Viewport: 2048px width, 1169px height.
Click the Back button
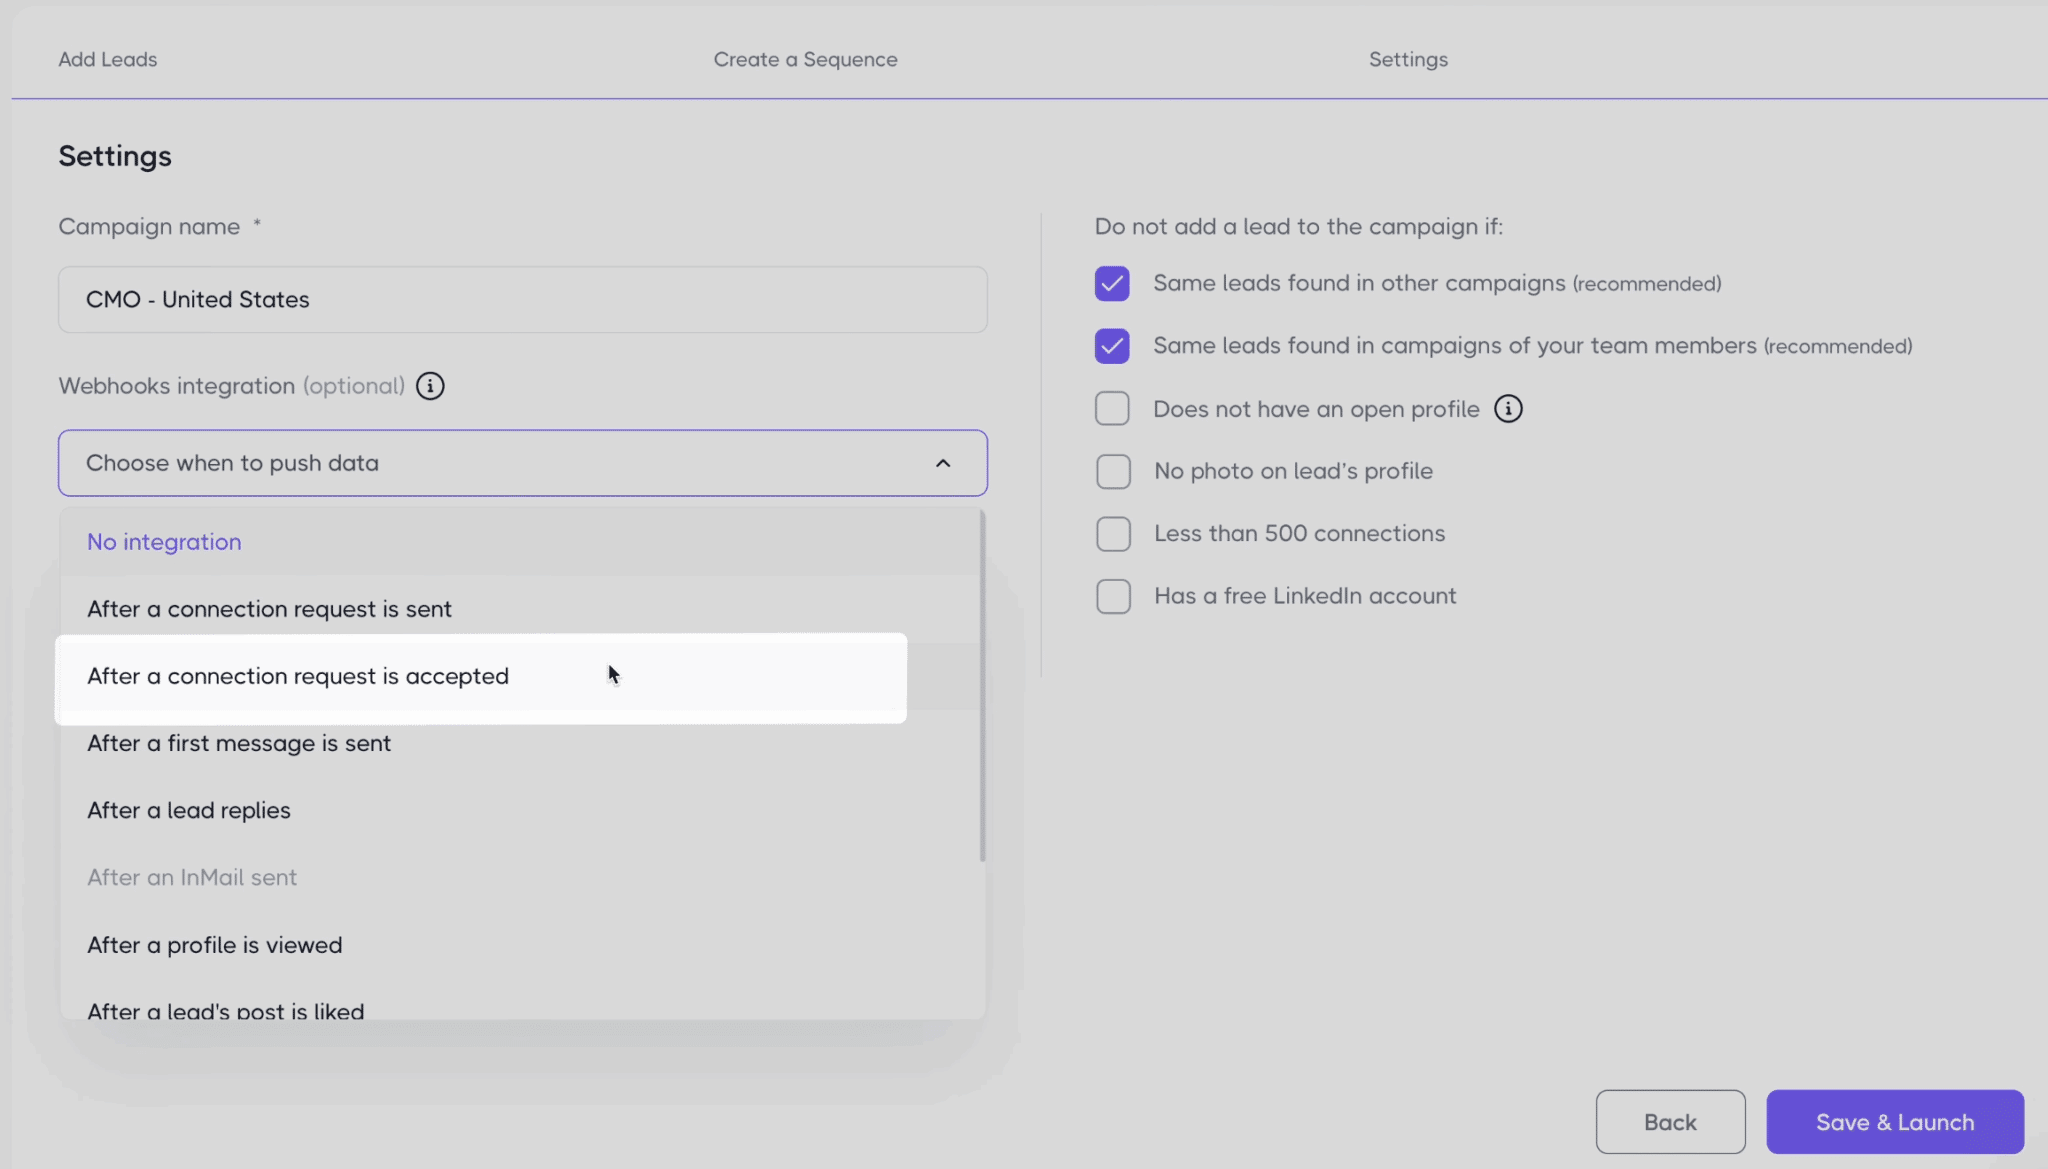click(x=1670, y=1122)
